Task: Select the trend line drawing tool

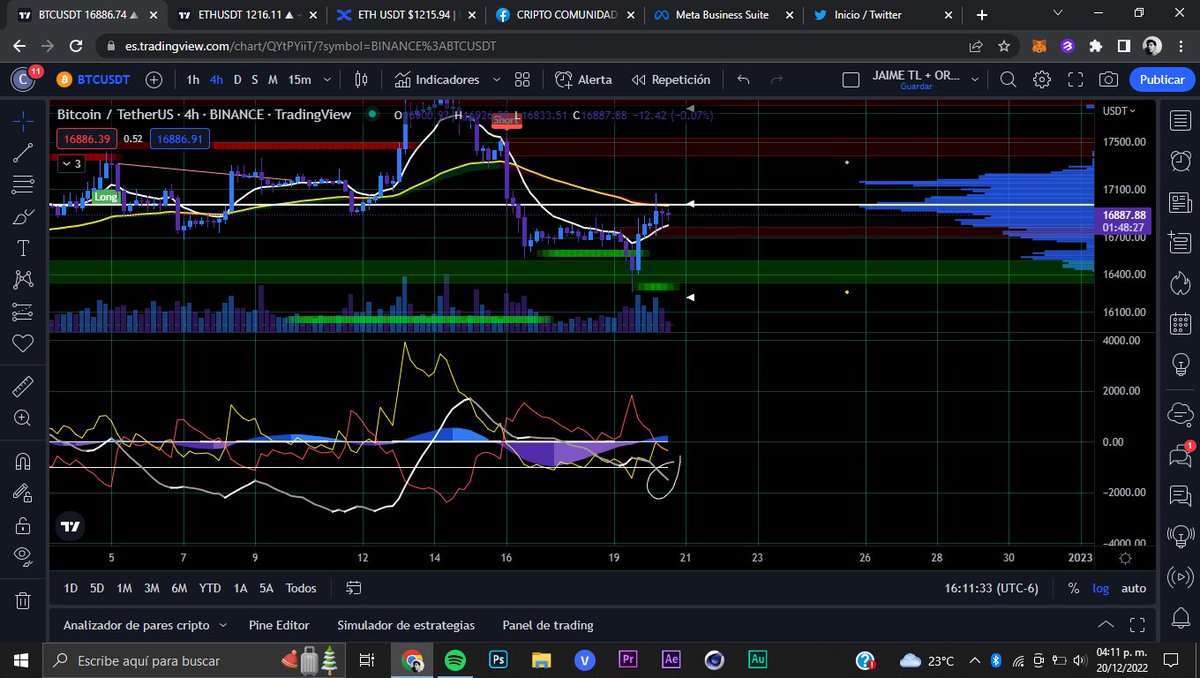Action: point(24,152)
